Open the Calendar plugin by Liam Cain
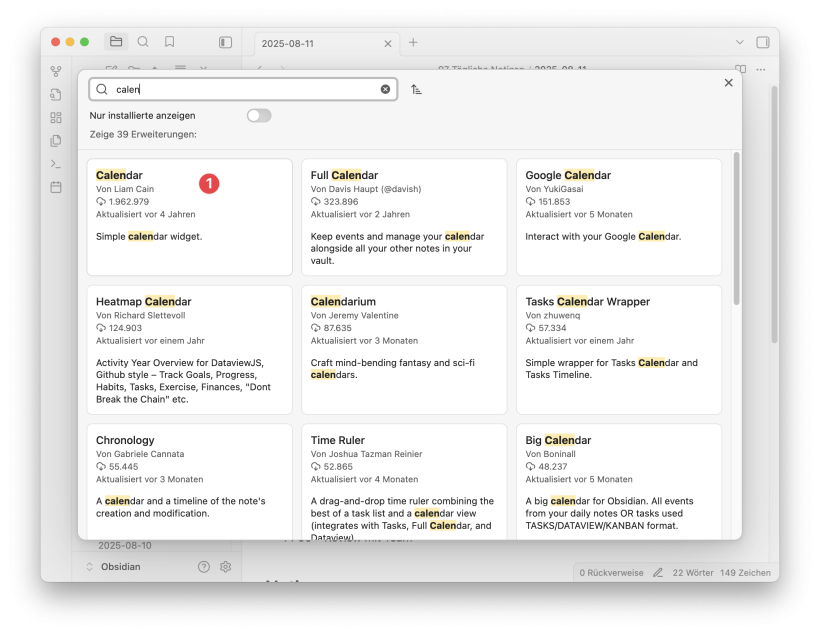Image resolution: width=820 pixels, height=635 pixels. click(x=190, y=217)
